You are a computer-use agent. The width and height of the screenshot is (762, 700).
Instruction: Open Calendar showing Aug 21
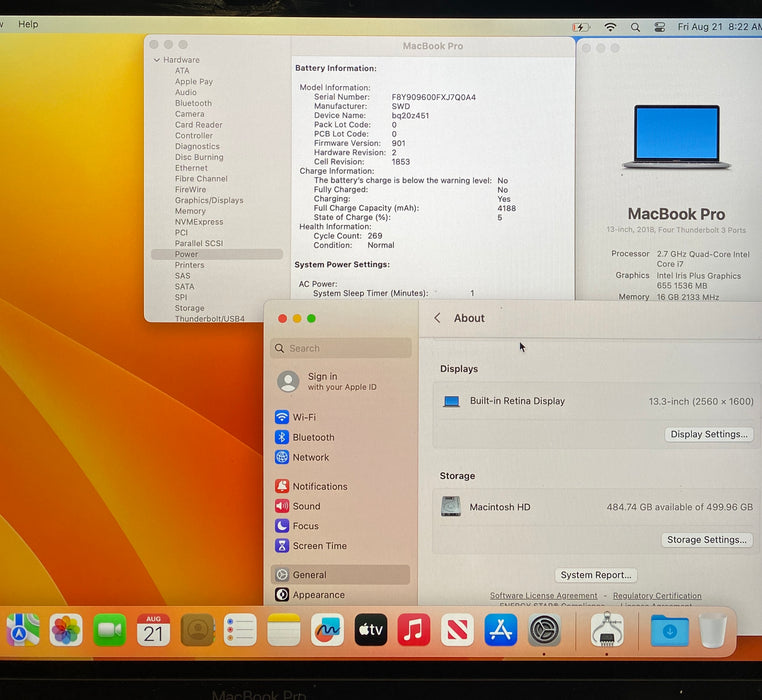click(153, 630)
